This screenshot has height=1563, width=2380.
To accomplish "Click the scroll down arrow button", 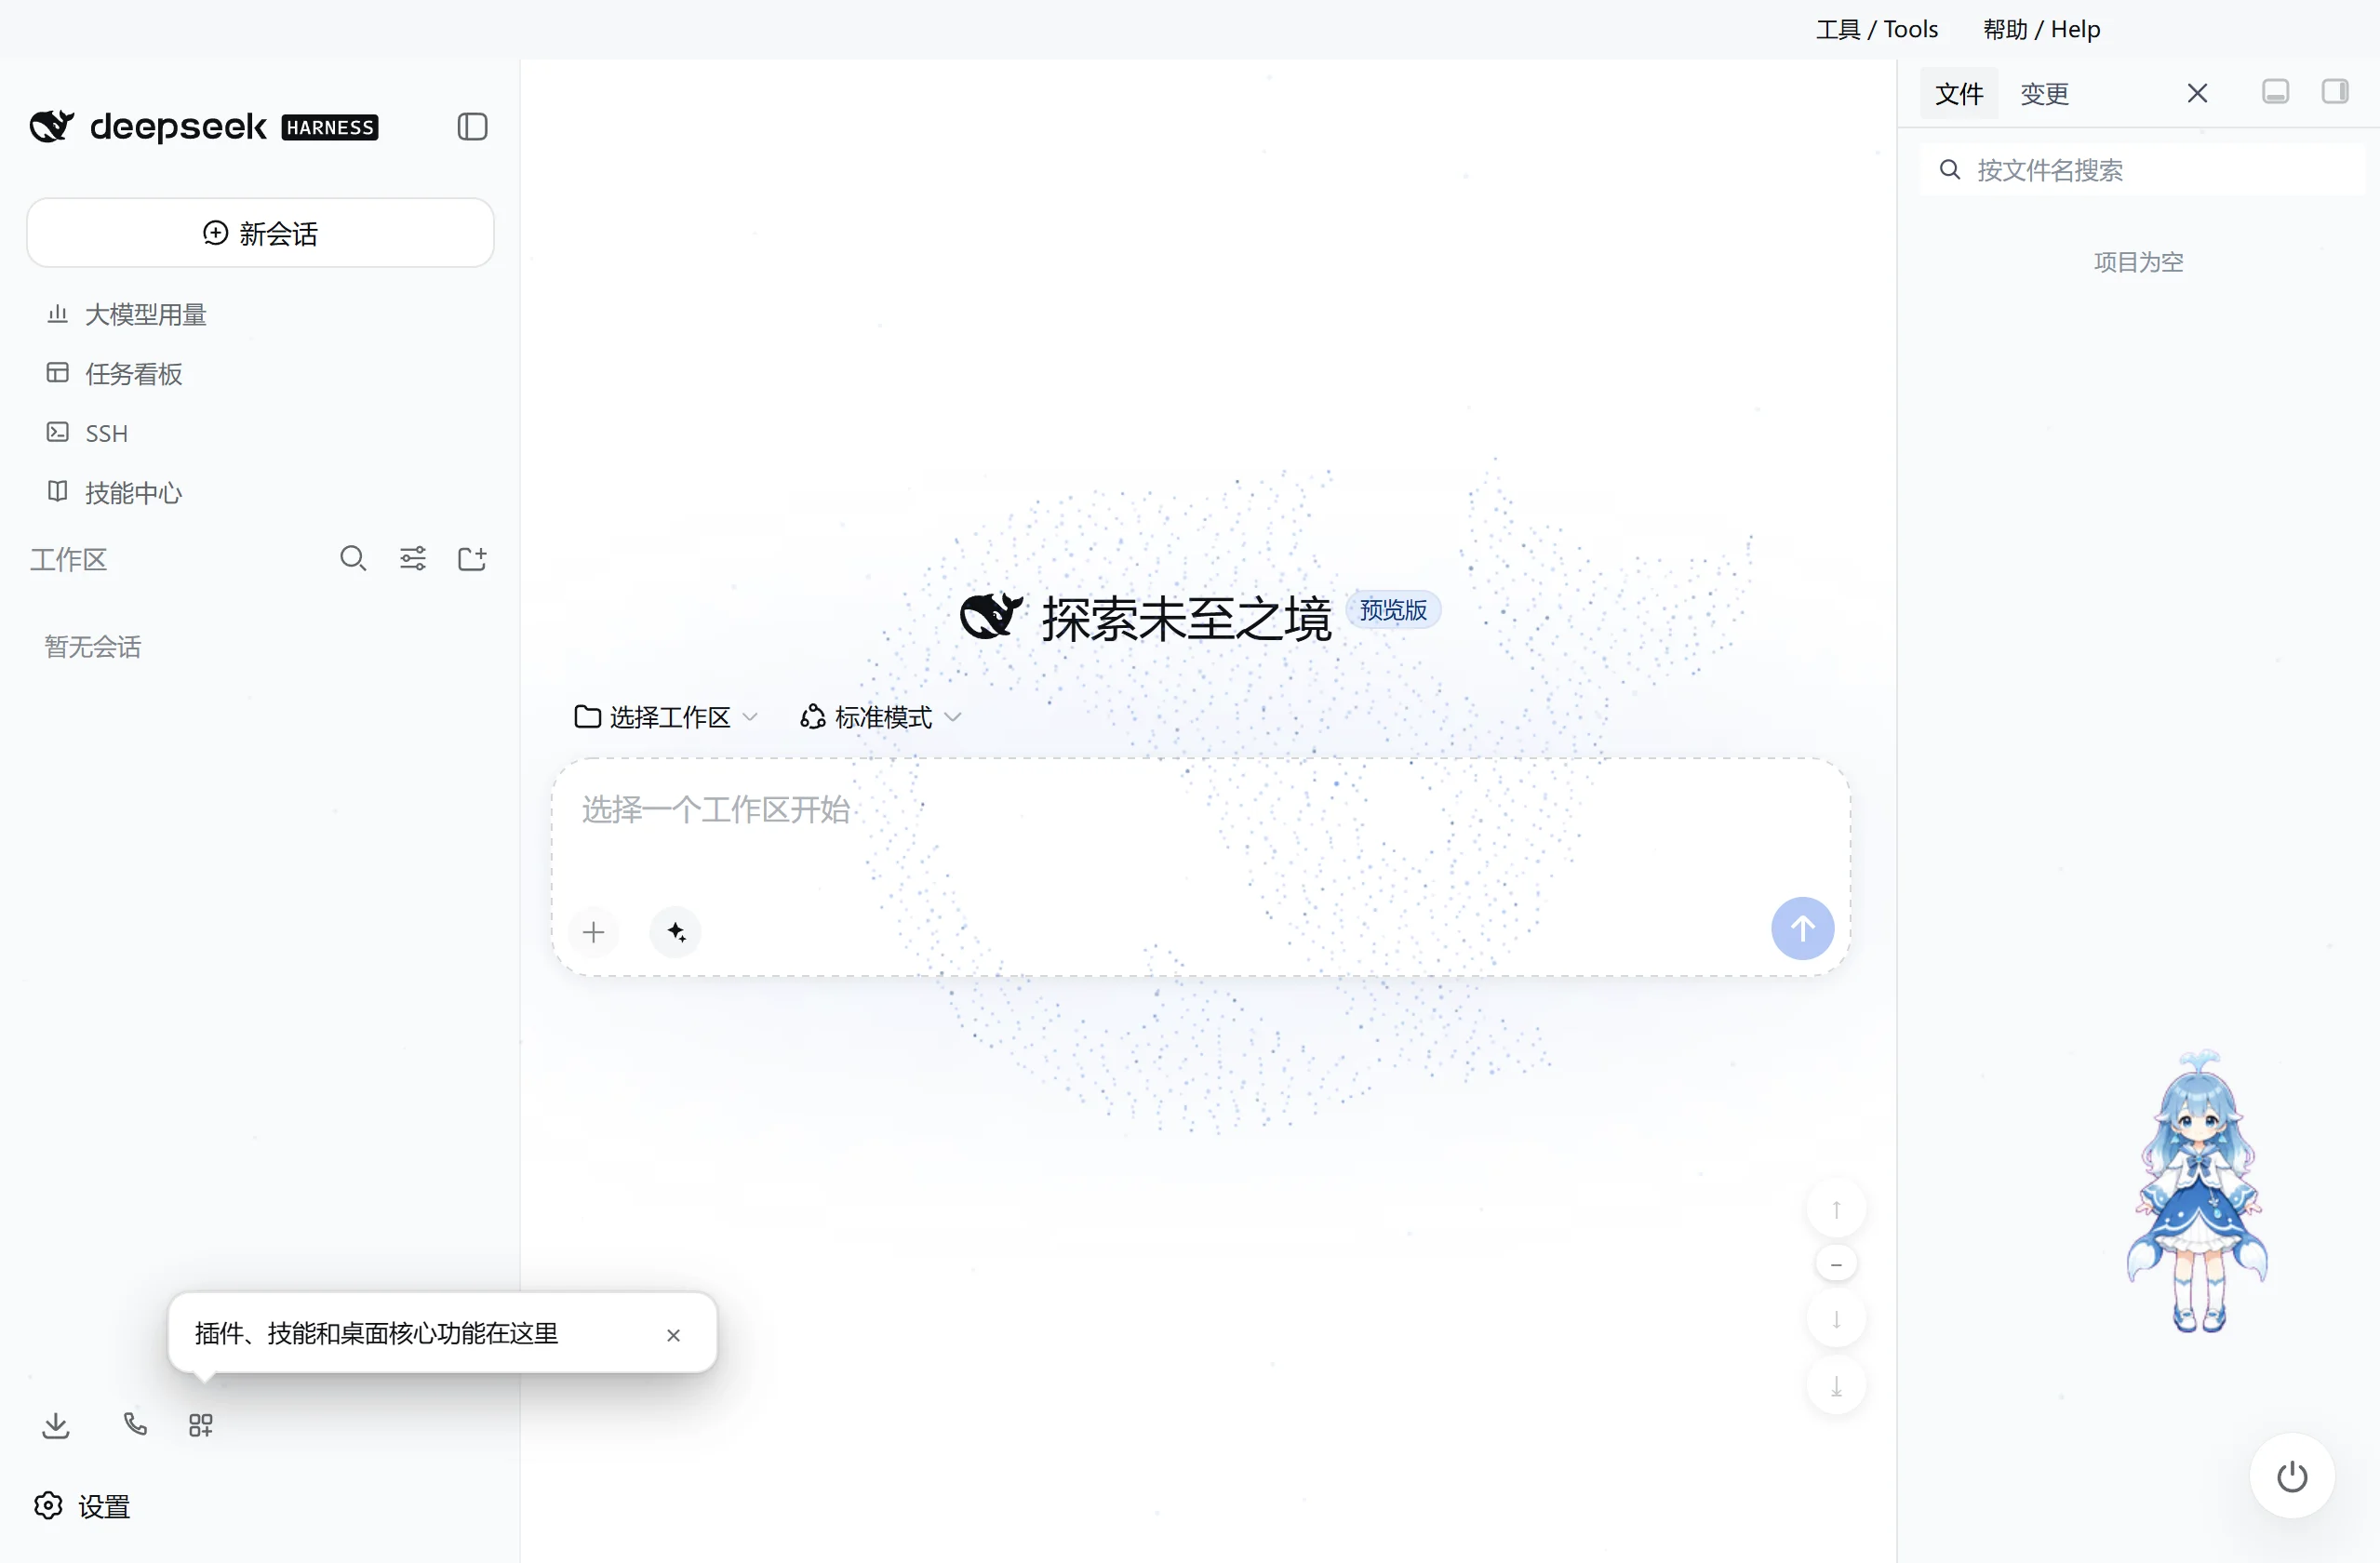I will (1836, 1319).
